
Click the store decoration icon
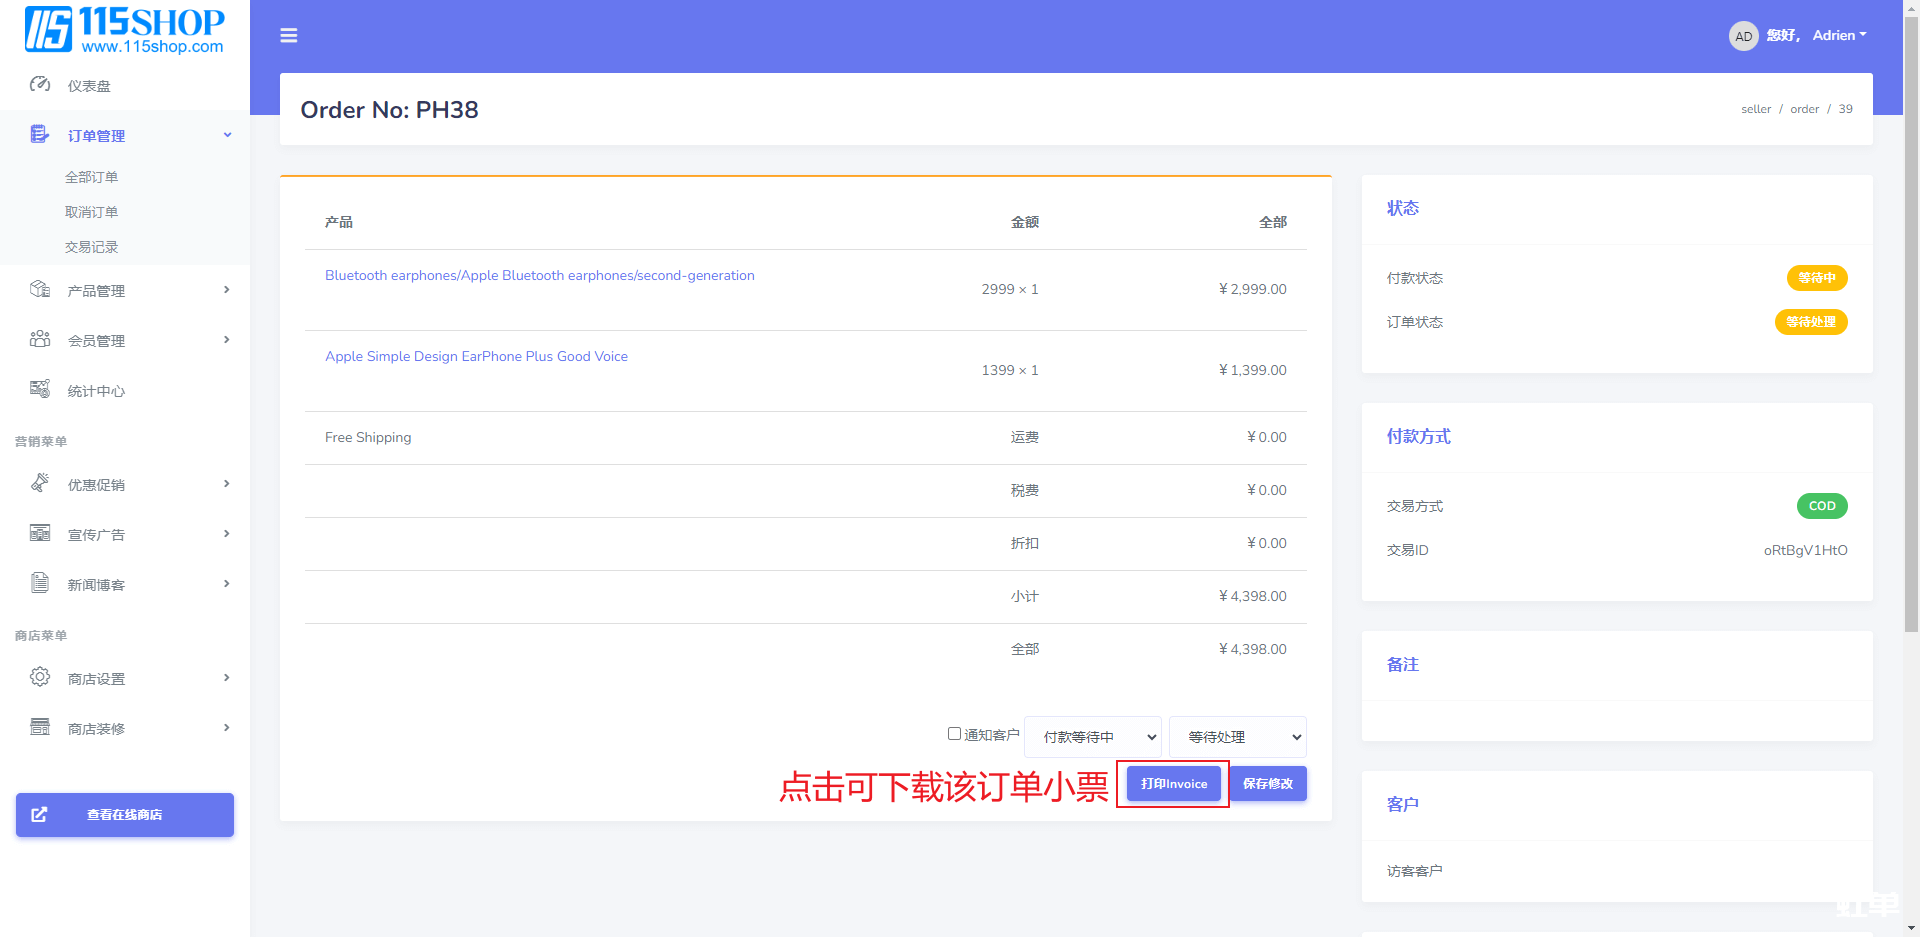click(40, 728)
